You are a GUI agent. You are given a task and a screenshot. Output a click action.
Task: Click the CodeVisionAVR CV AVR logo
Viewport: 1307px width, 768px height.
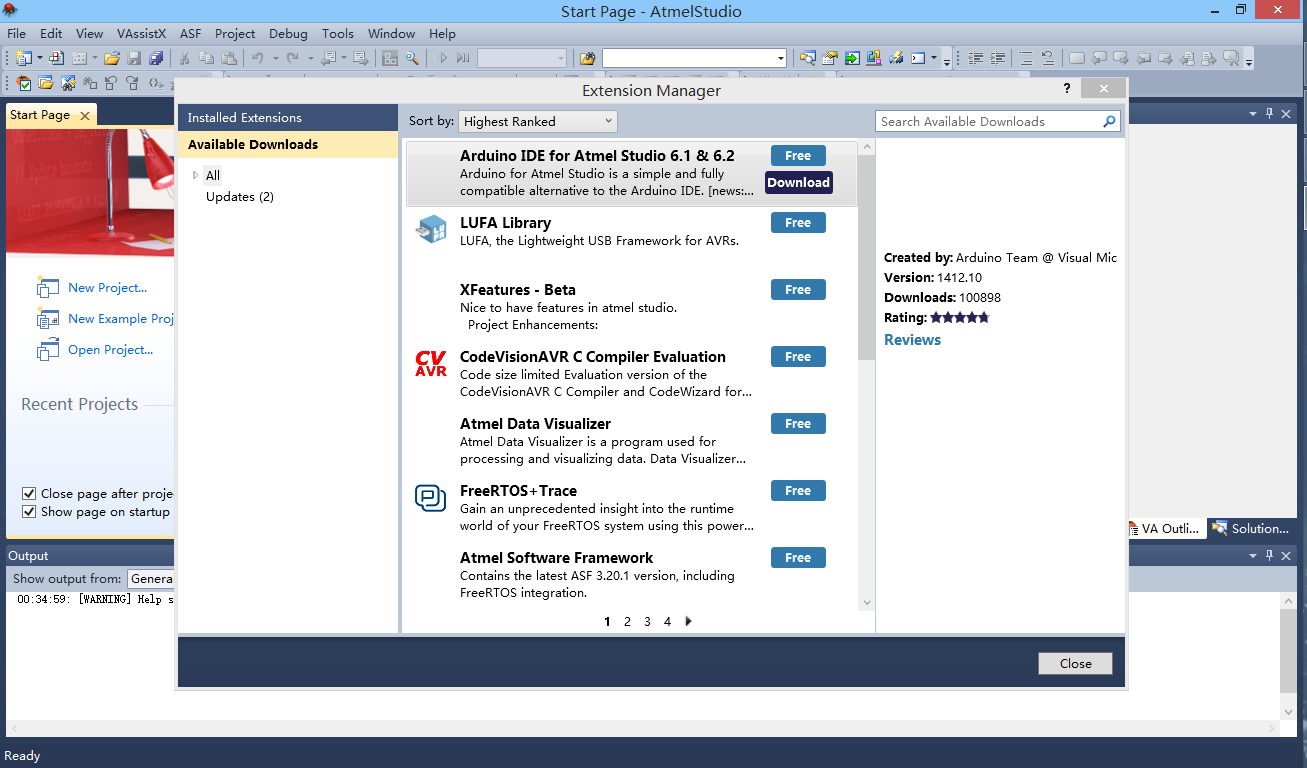(431, 364)
